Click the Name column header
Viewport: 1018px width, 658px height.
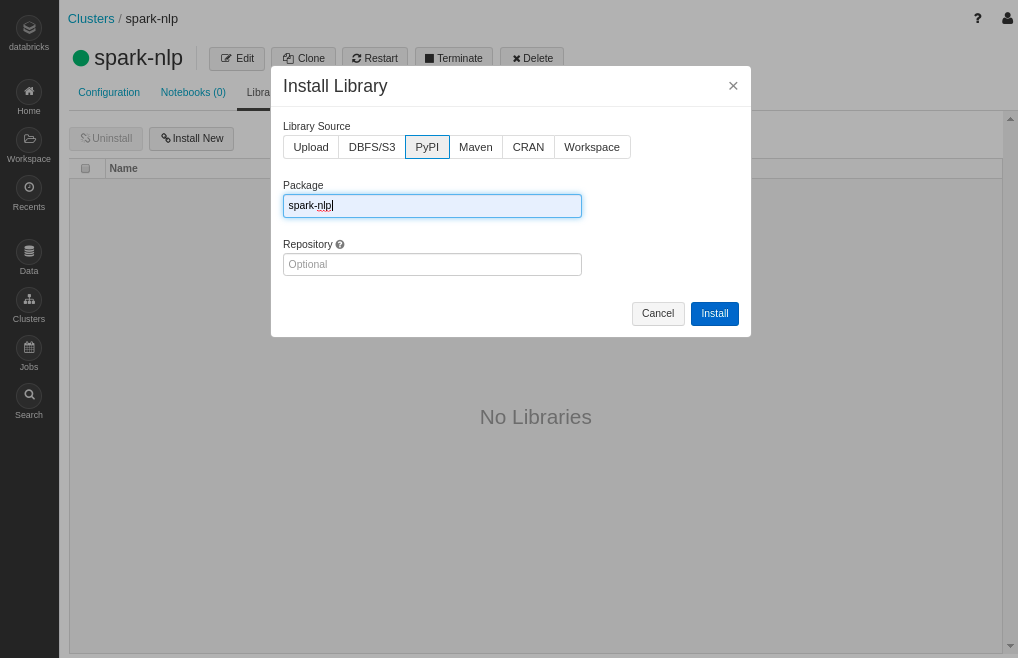[123, 169]
